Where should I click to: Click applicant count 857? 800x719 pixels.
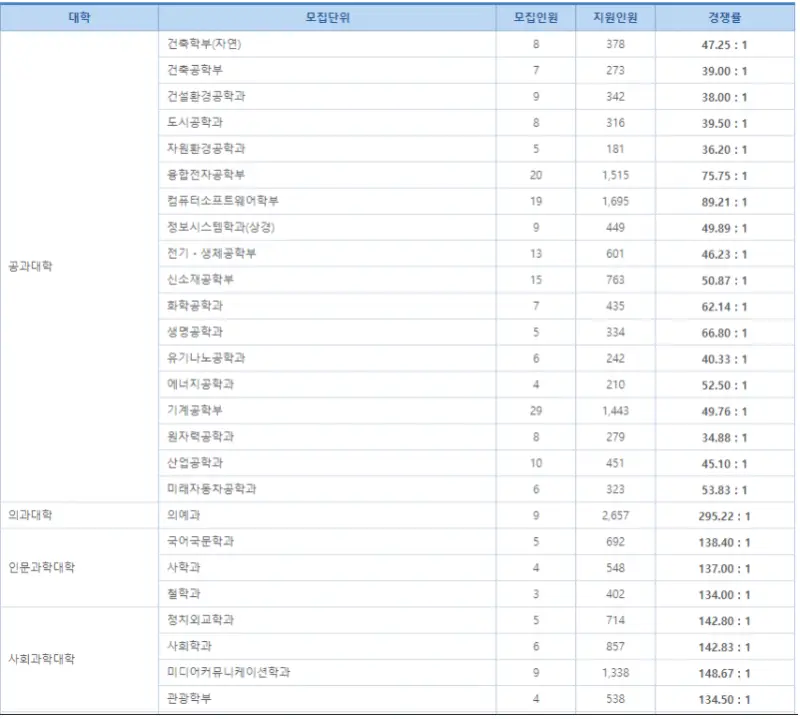click(x=615, y=646)
